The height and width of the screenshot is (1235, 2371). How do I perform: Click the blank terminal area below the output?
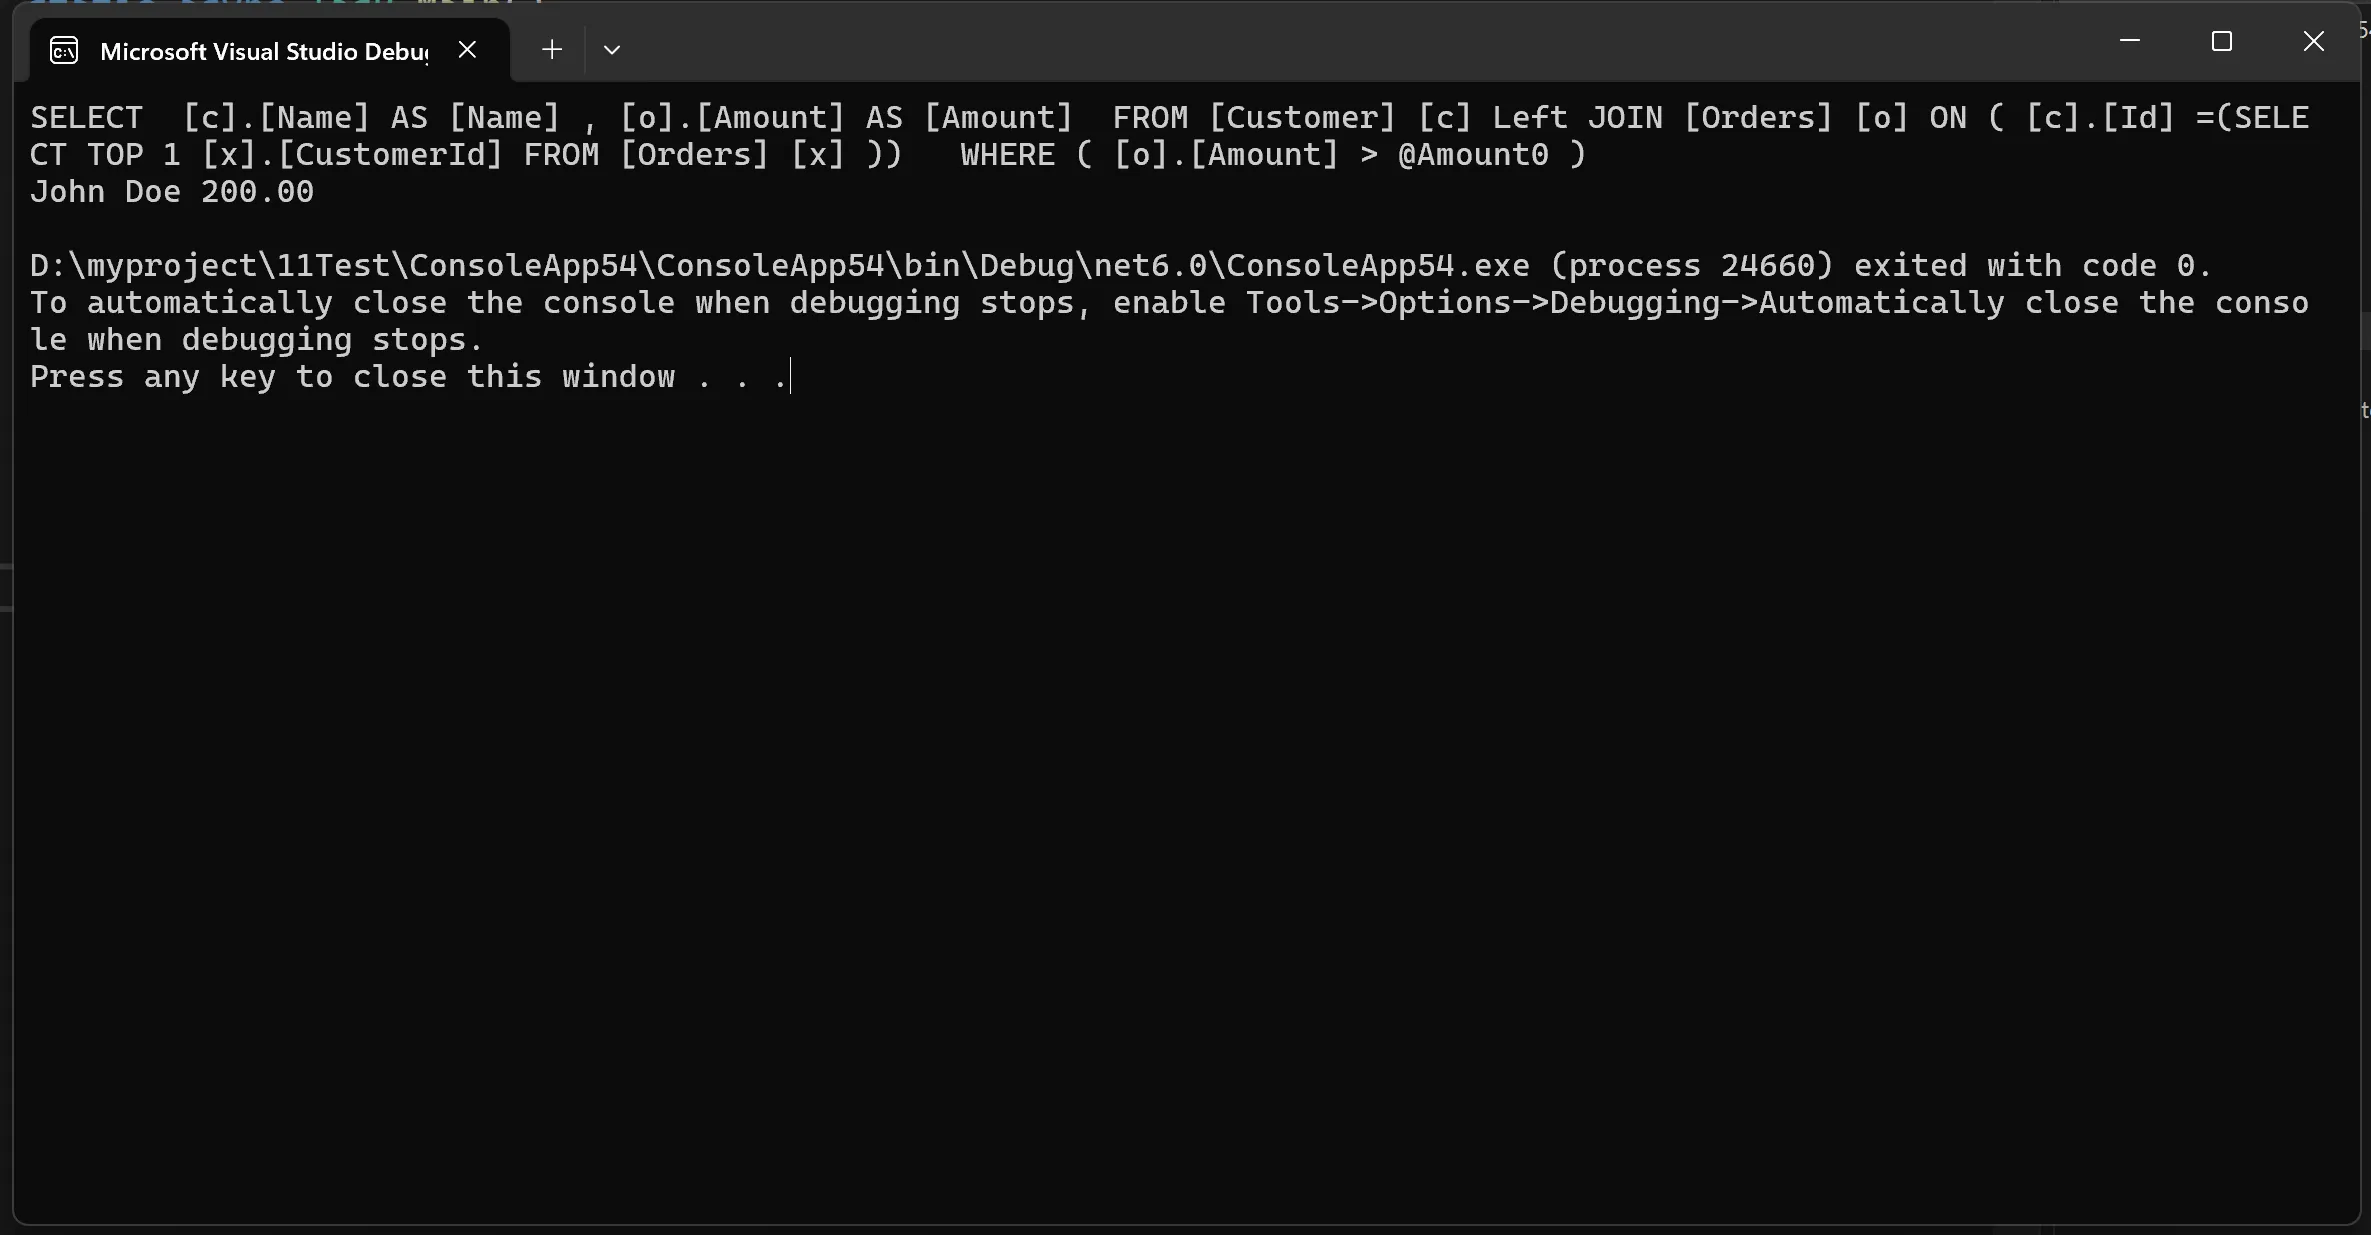tap(1185, 800)
